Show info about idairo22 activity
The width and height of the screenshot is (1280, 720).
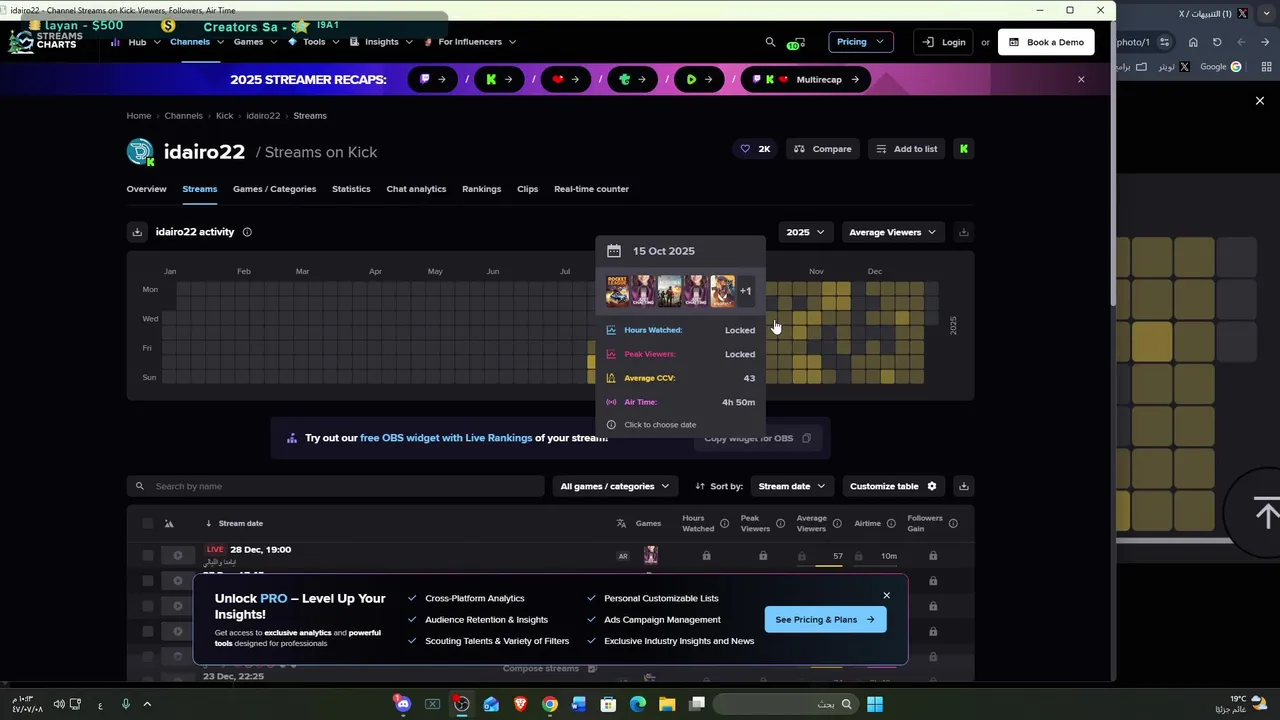coord(247,232)
